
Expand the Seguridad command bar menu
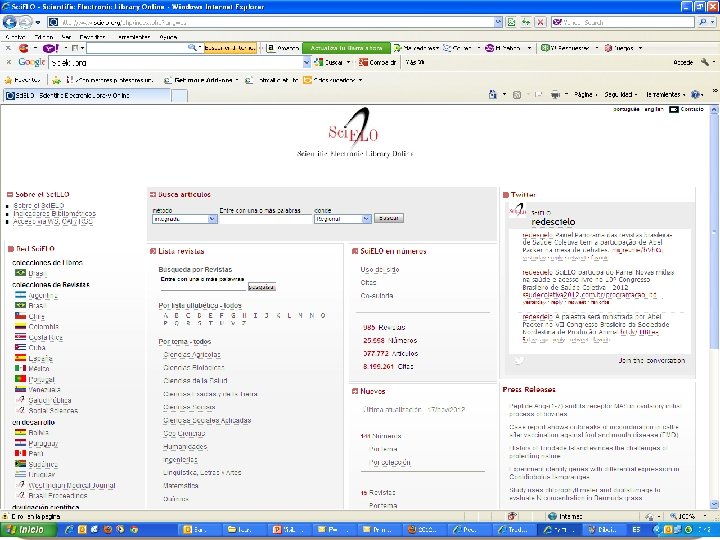[620, 95]
